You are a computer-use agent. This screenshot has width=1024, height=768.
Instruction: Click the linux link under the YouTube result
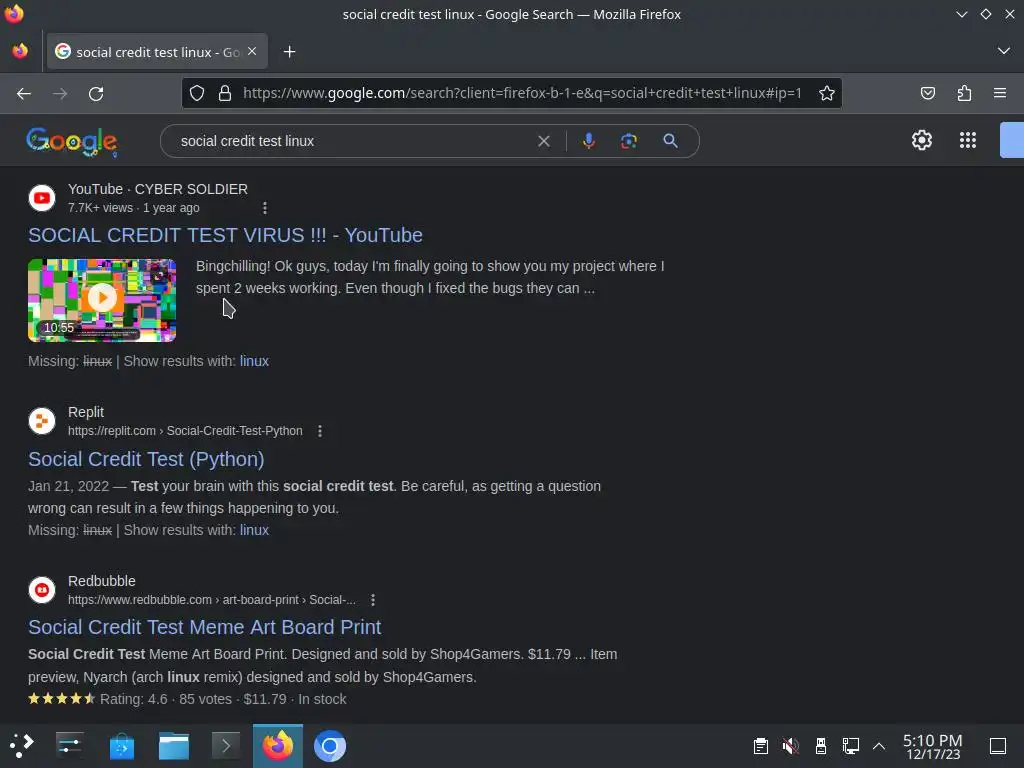[x=254, y=361]
